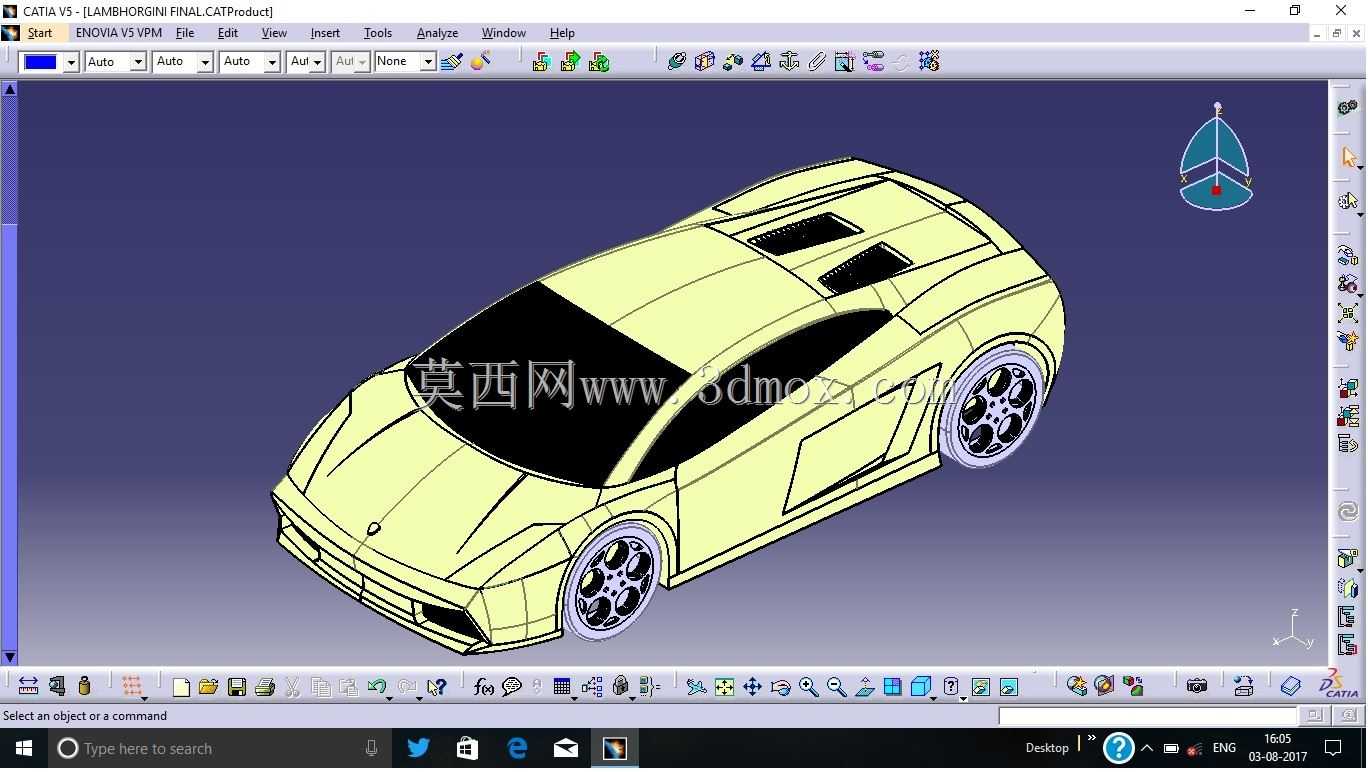The width and height of the screenshot is (1368, 772).
Task: Open the third Auto dropdown
Action: click(x=272, y=62)
